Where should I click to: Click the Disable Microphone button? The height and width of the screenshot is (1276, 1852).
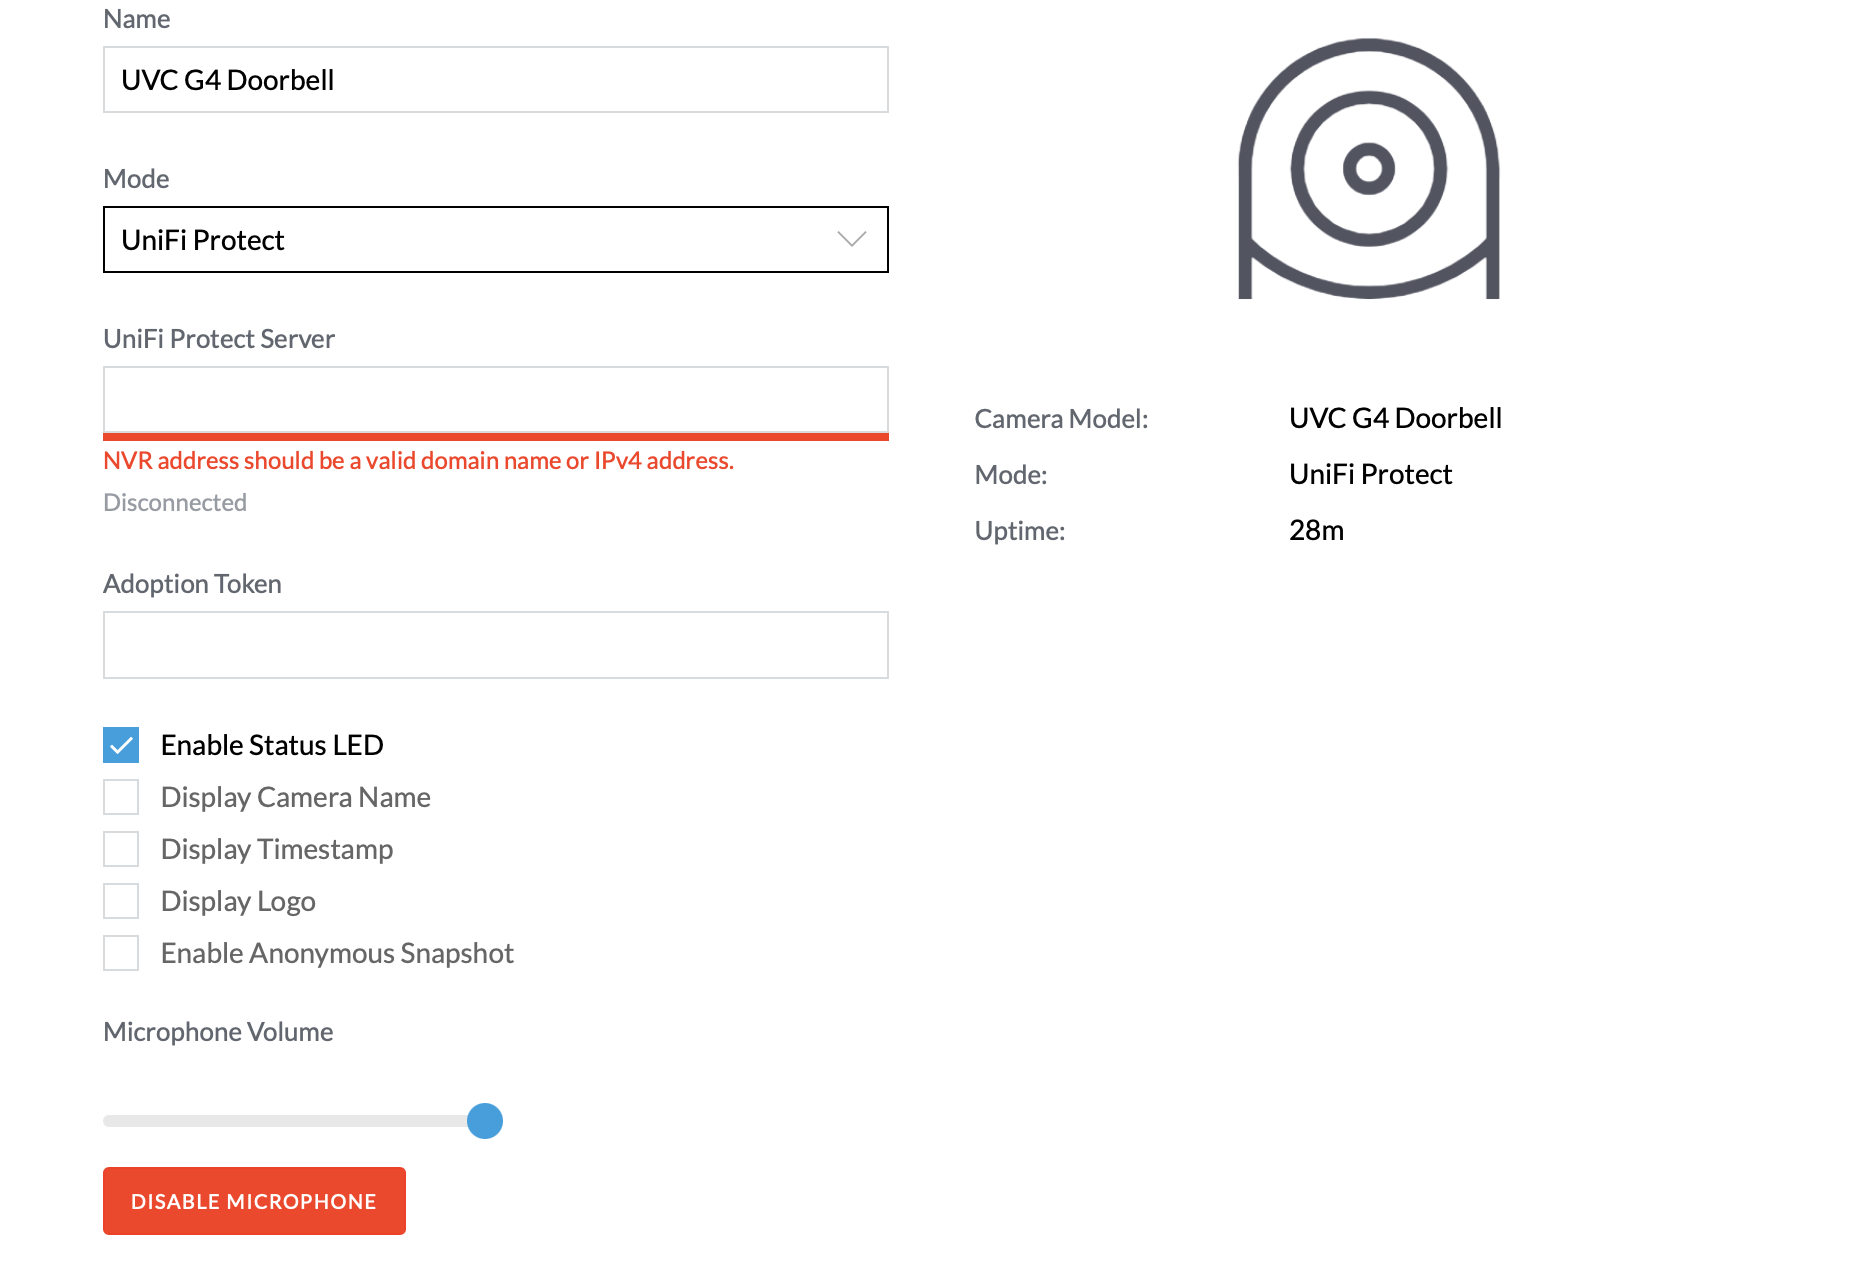[x=254, y=1201]
